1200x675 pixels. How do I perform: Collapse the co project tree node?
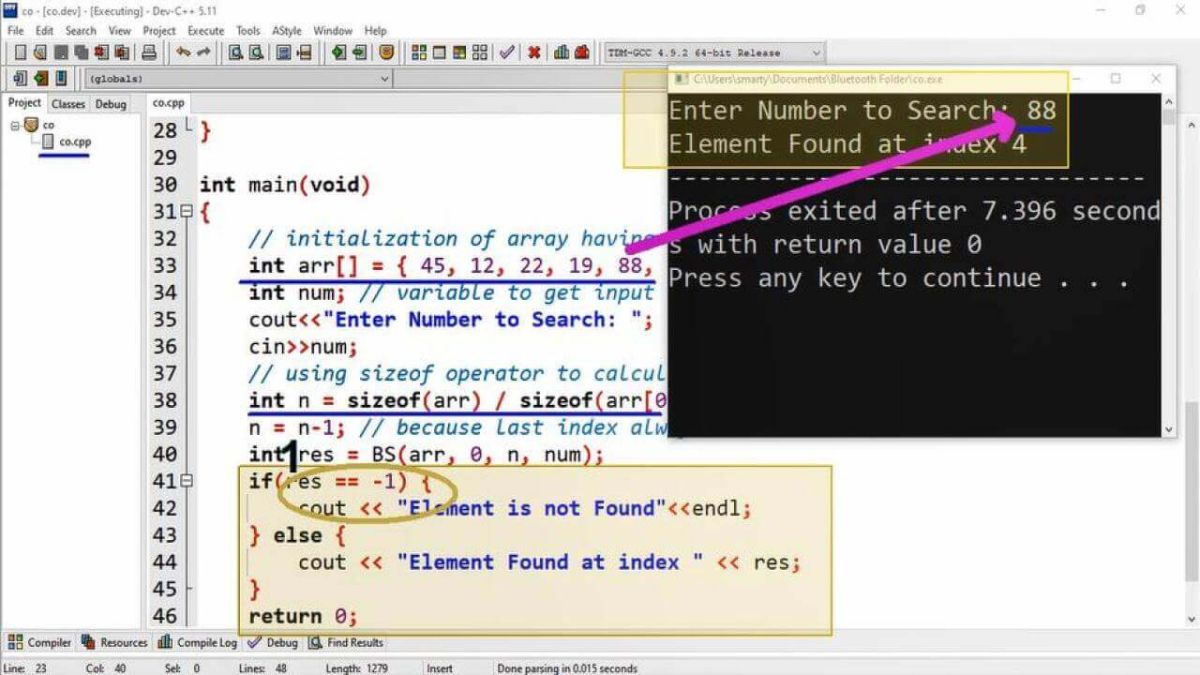tap(15, 125)
